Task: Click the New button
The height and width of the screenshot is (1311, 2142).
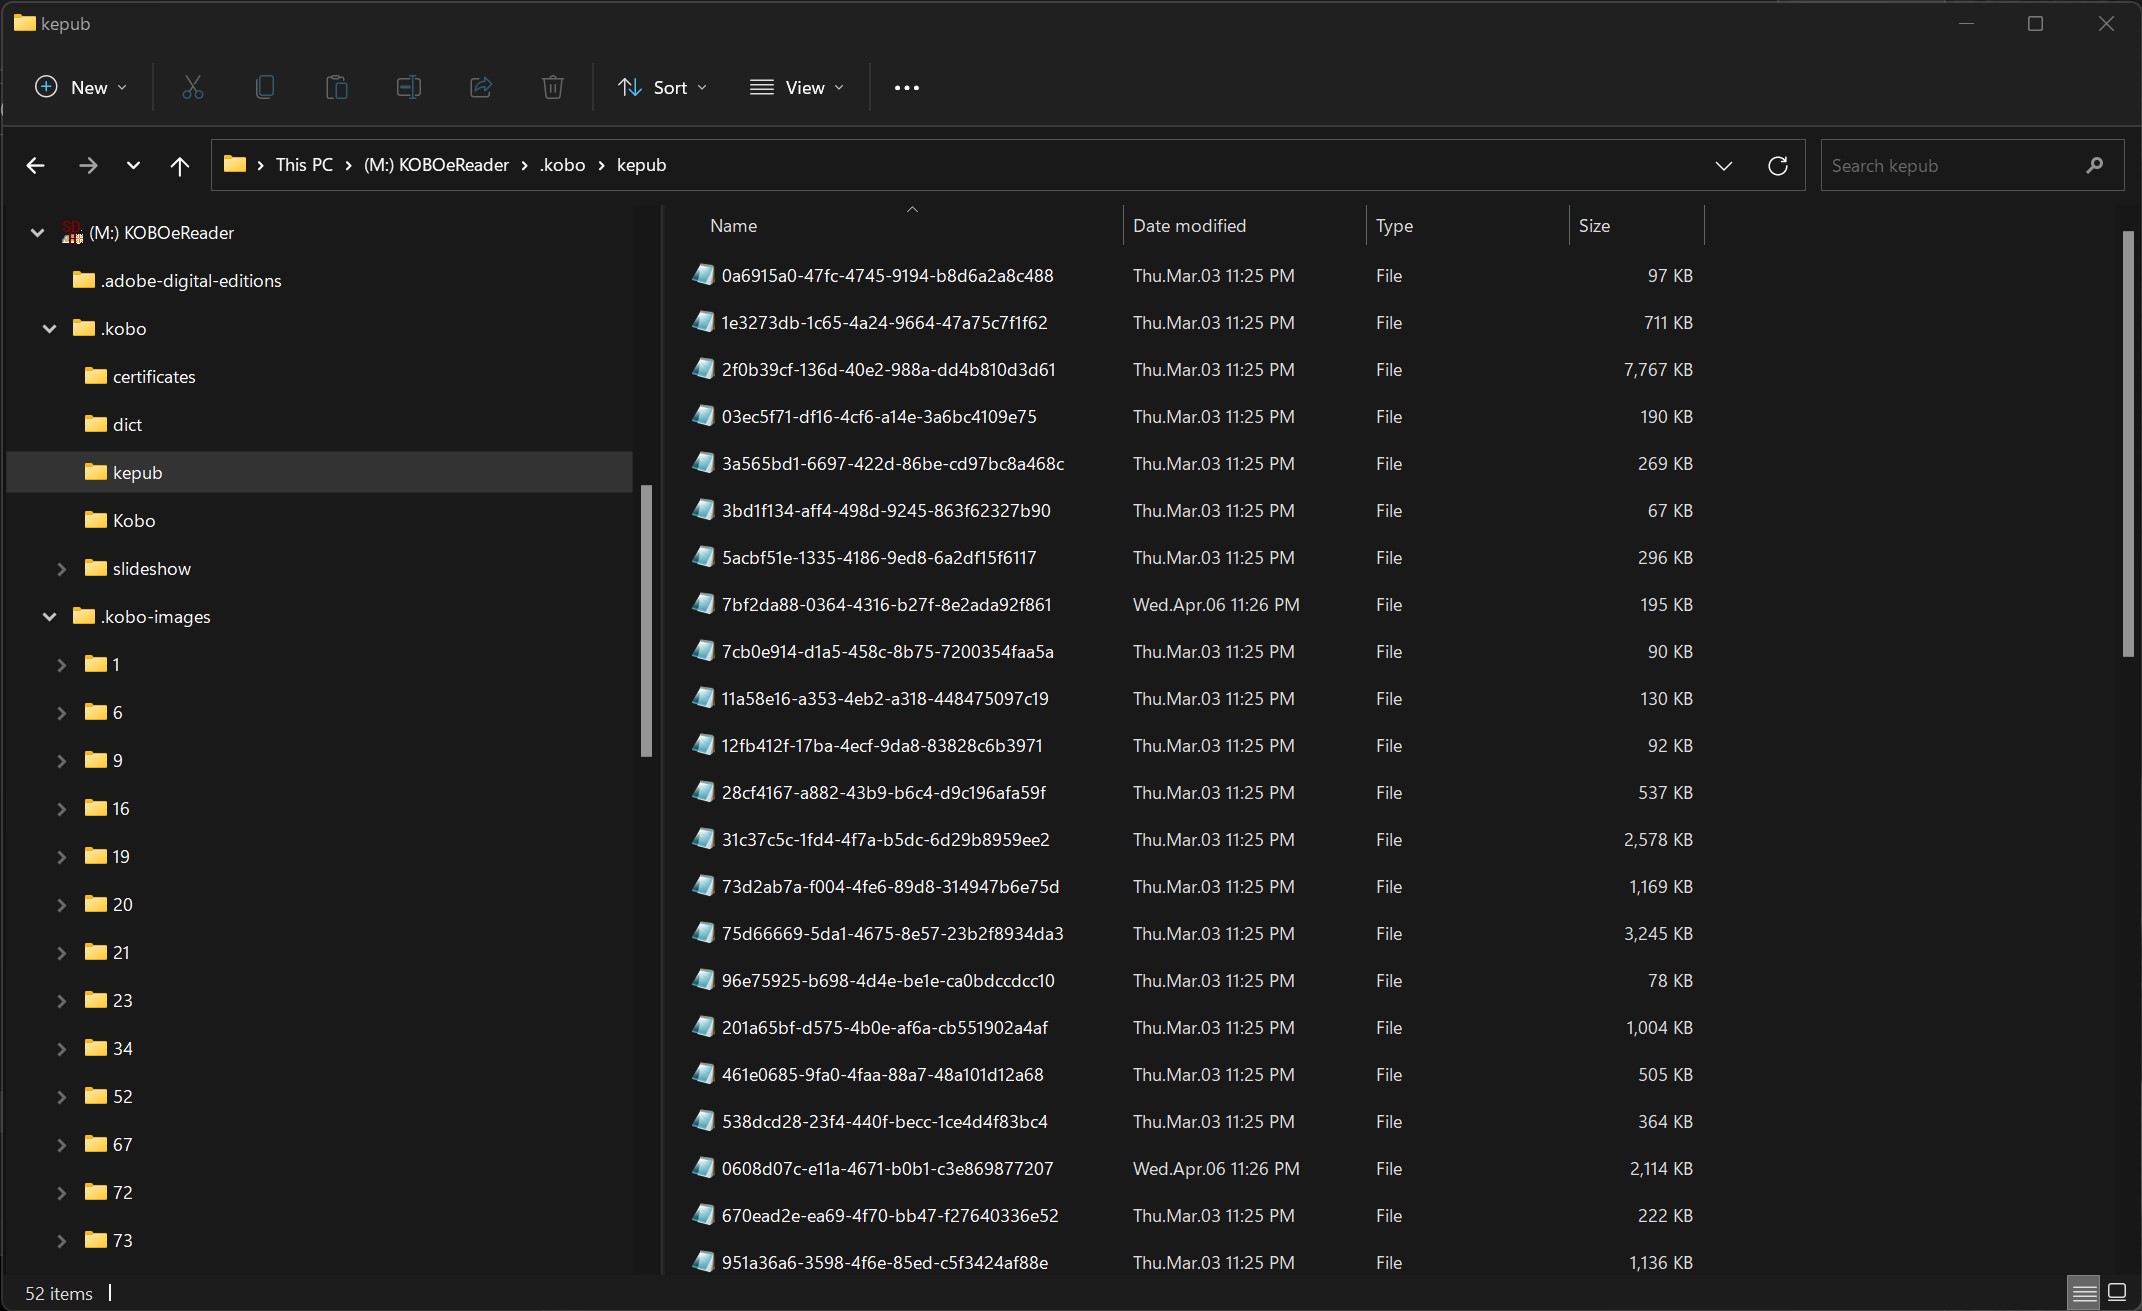Action: click(80, 88)
